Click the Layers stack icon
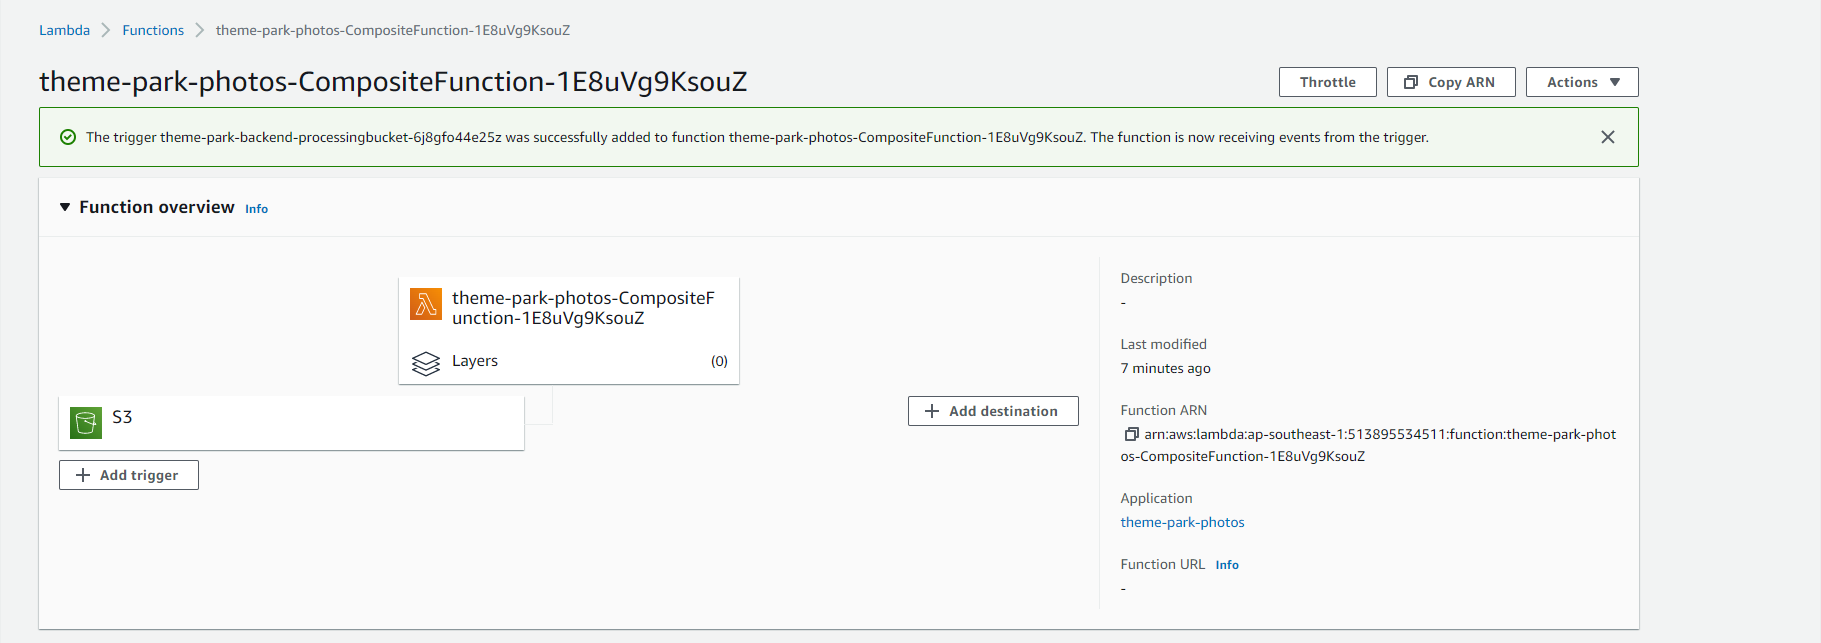Image resolution: width=1821 pixels, height=643 pixels. point(426,363)
